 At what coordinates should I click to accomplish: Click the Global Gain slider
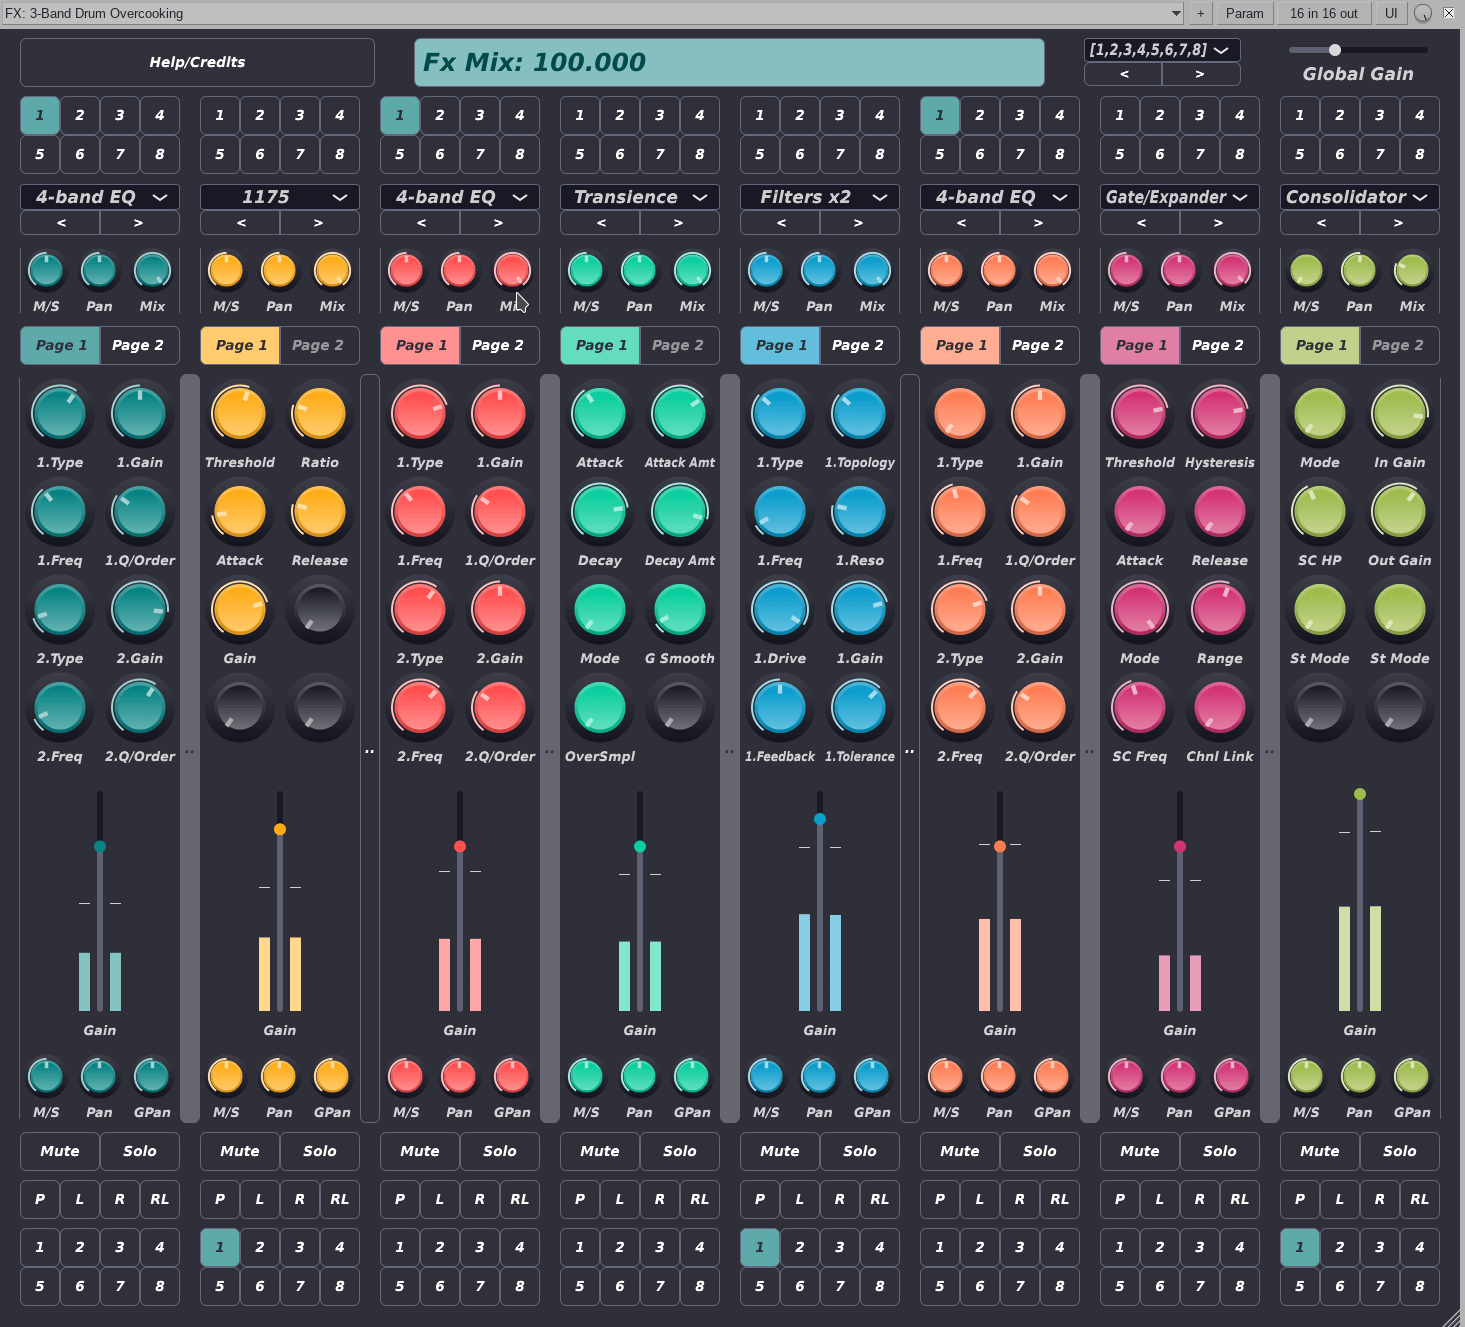click(1357, 50)
